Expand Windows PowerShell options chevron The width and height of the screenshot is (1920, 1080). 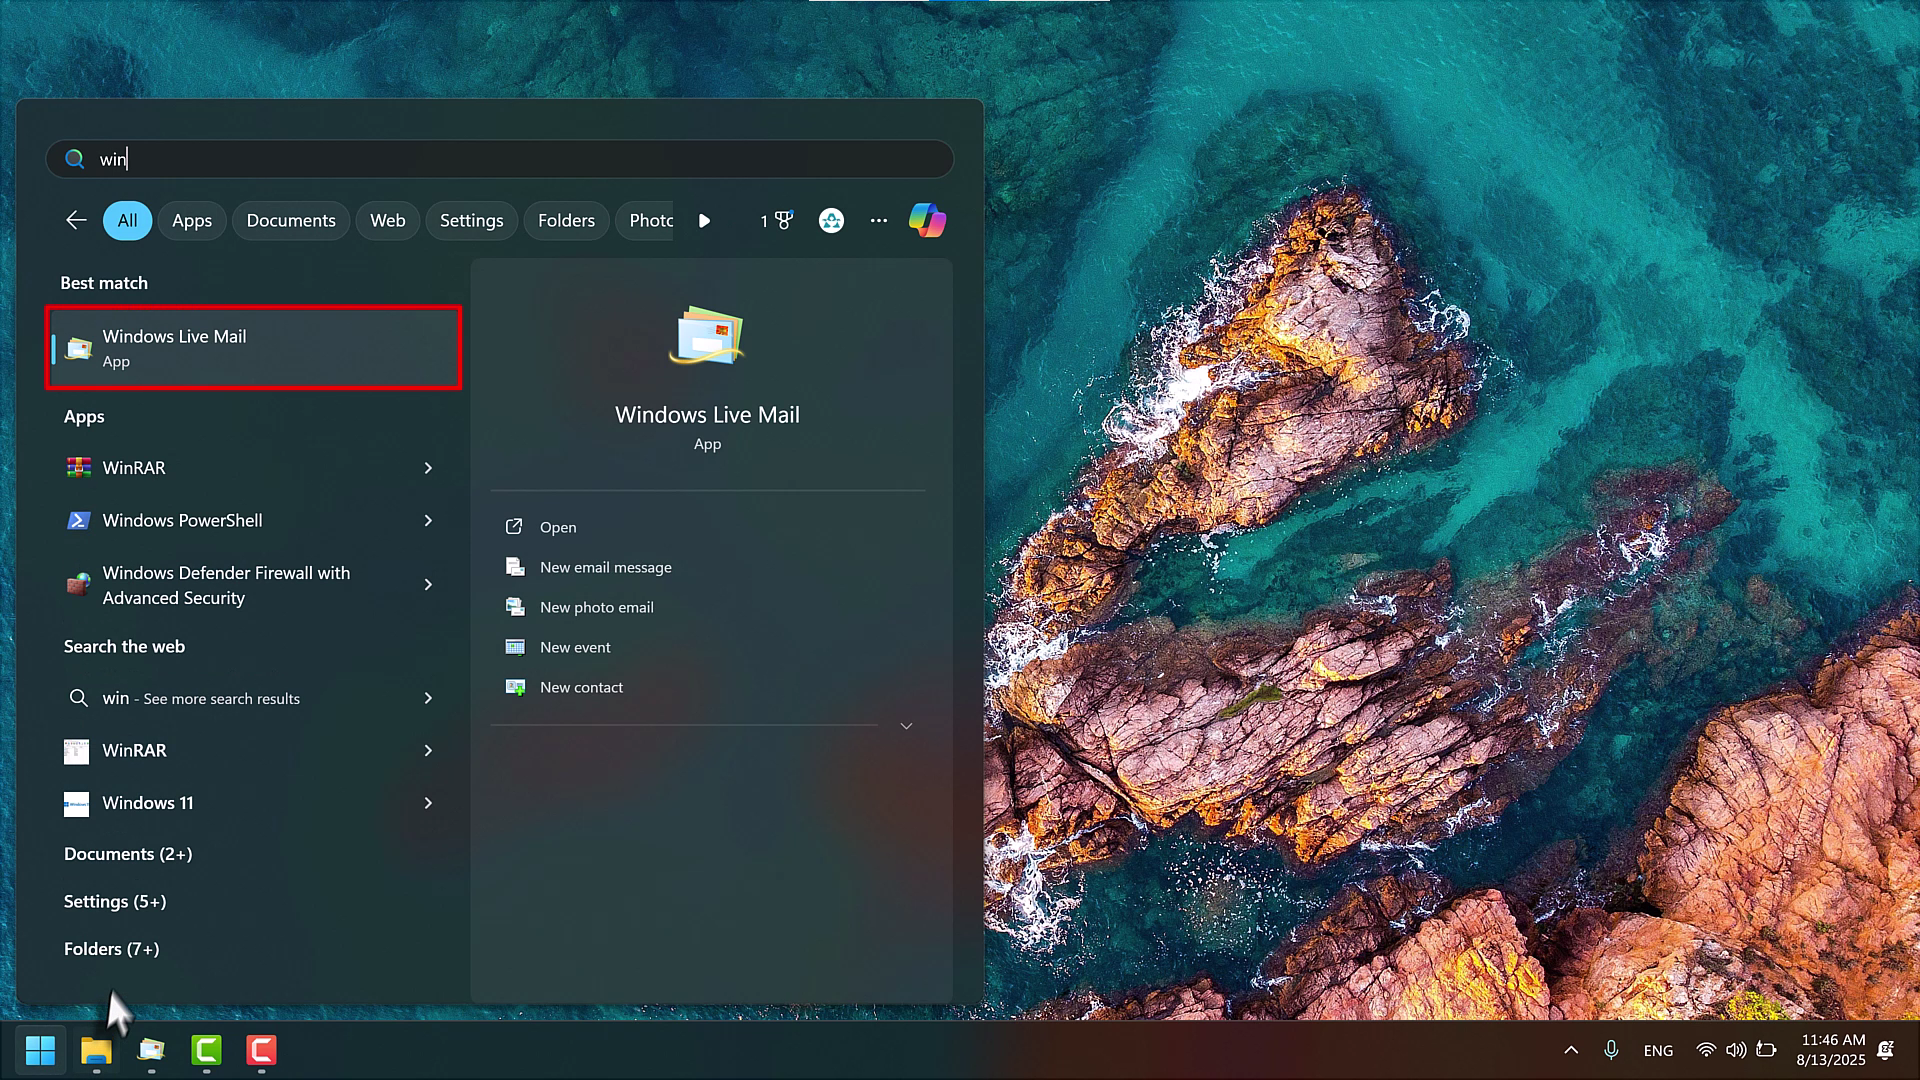point(428,521)
